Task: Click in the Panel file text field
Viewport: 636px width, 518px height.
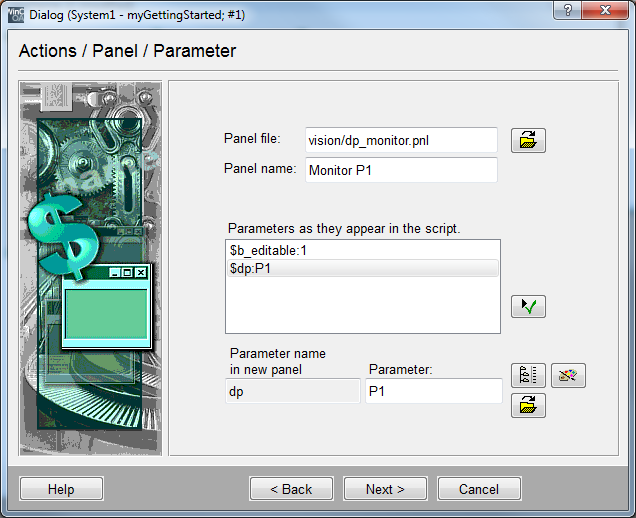Action: 400,140
